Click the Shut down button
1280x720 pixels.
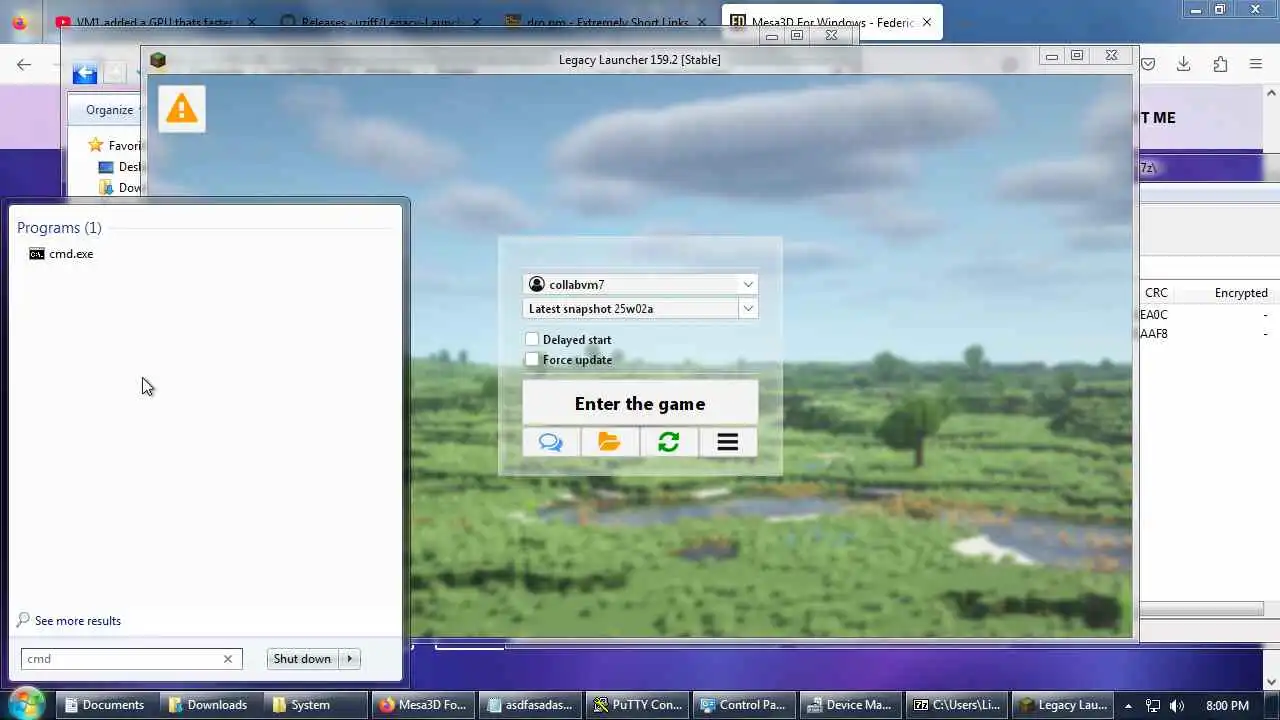pos(302,659)
